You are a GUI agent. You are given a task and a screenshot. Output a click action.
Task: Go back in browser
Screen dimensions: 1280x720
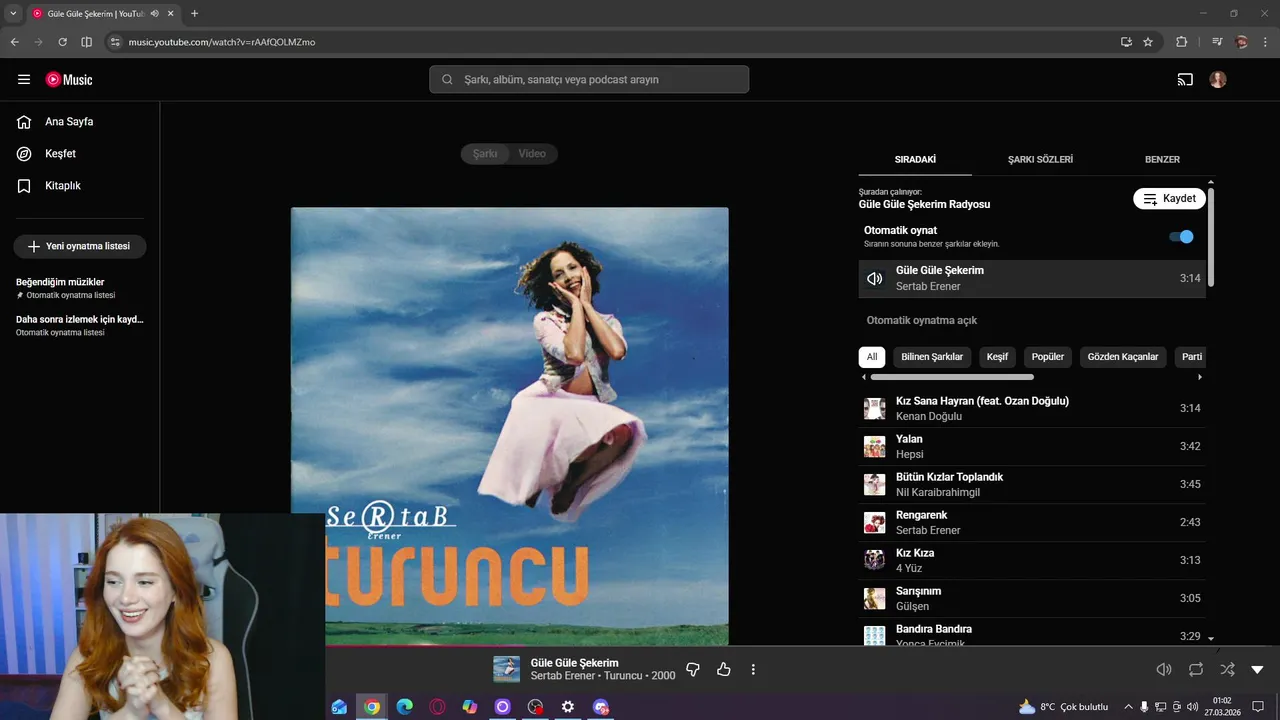click(15, 42)
